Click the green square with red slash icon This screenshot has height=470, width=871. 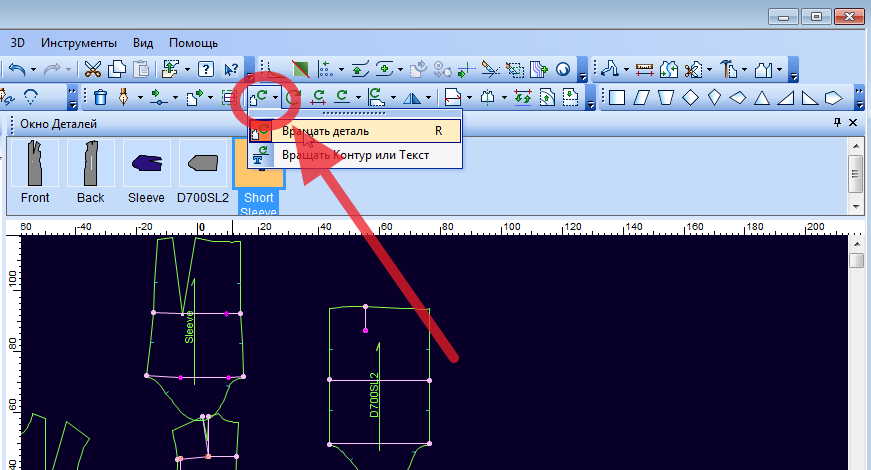click(300, 69)
